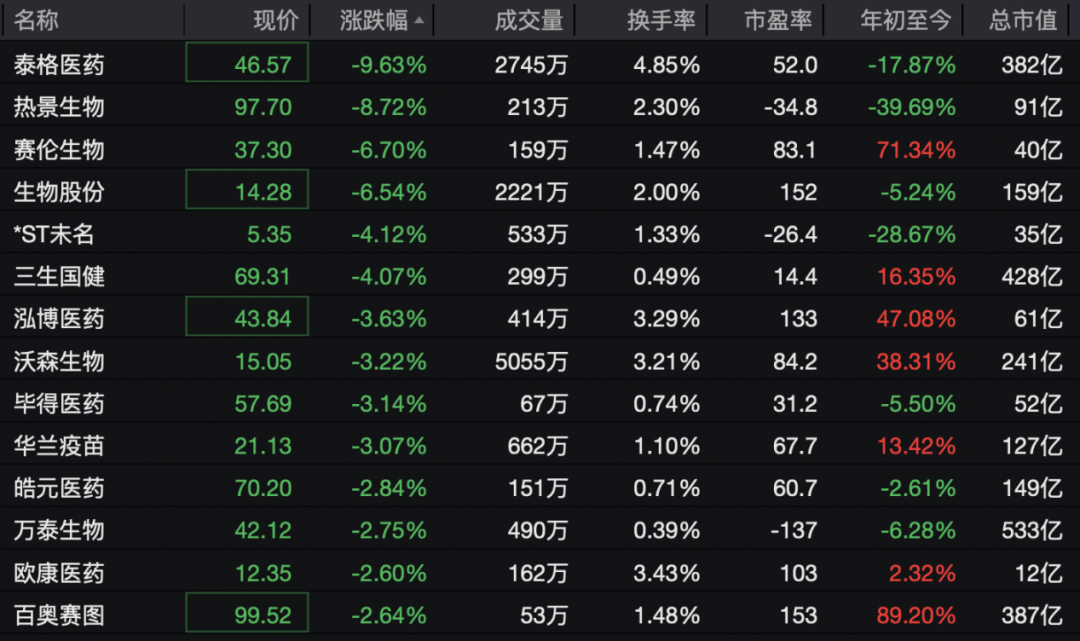Screen dimensions: 1080x641
Task: Select the 三生国健 stock row
Action: pyautogui.click(x=540, y=276)
